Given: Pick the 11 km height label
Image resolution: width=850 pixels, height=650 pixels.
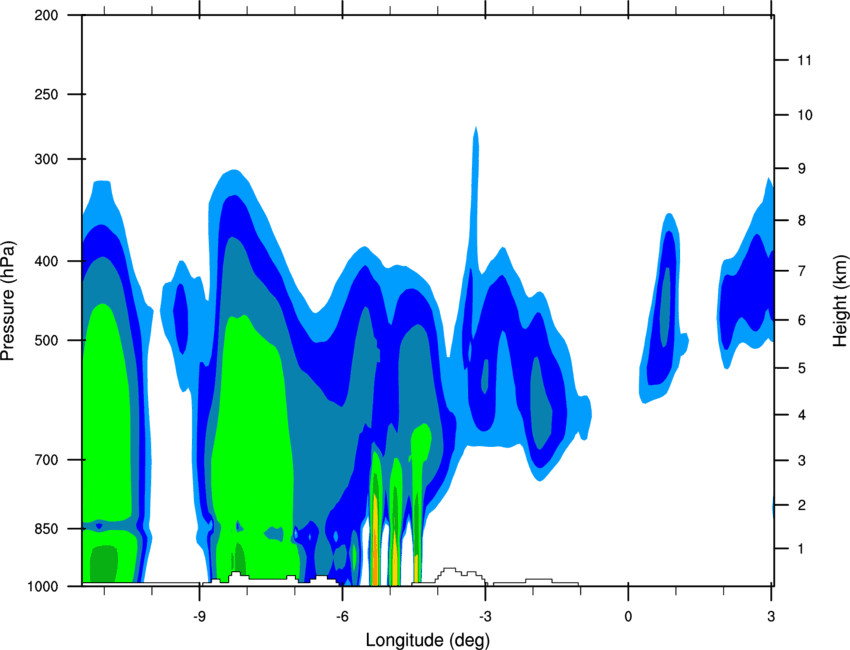Looking at the screenshot, I should coord(805,60).
